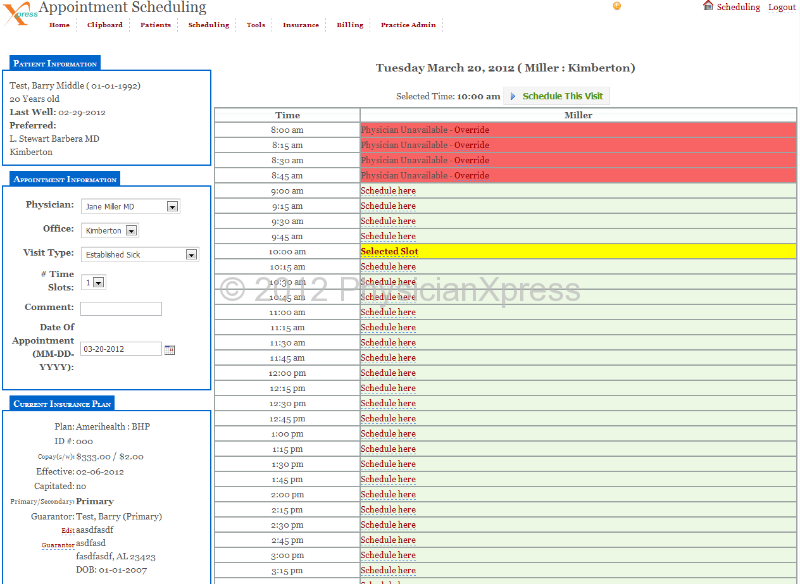Open the Billing menu
The image size is (800, 584).
click(x=350, y=25)
